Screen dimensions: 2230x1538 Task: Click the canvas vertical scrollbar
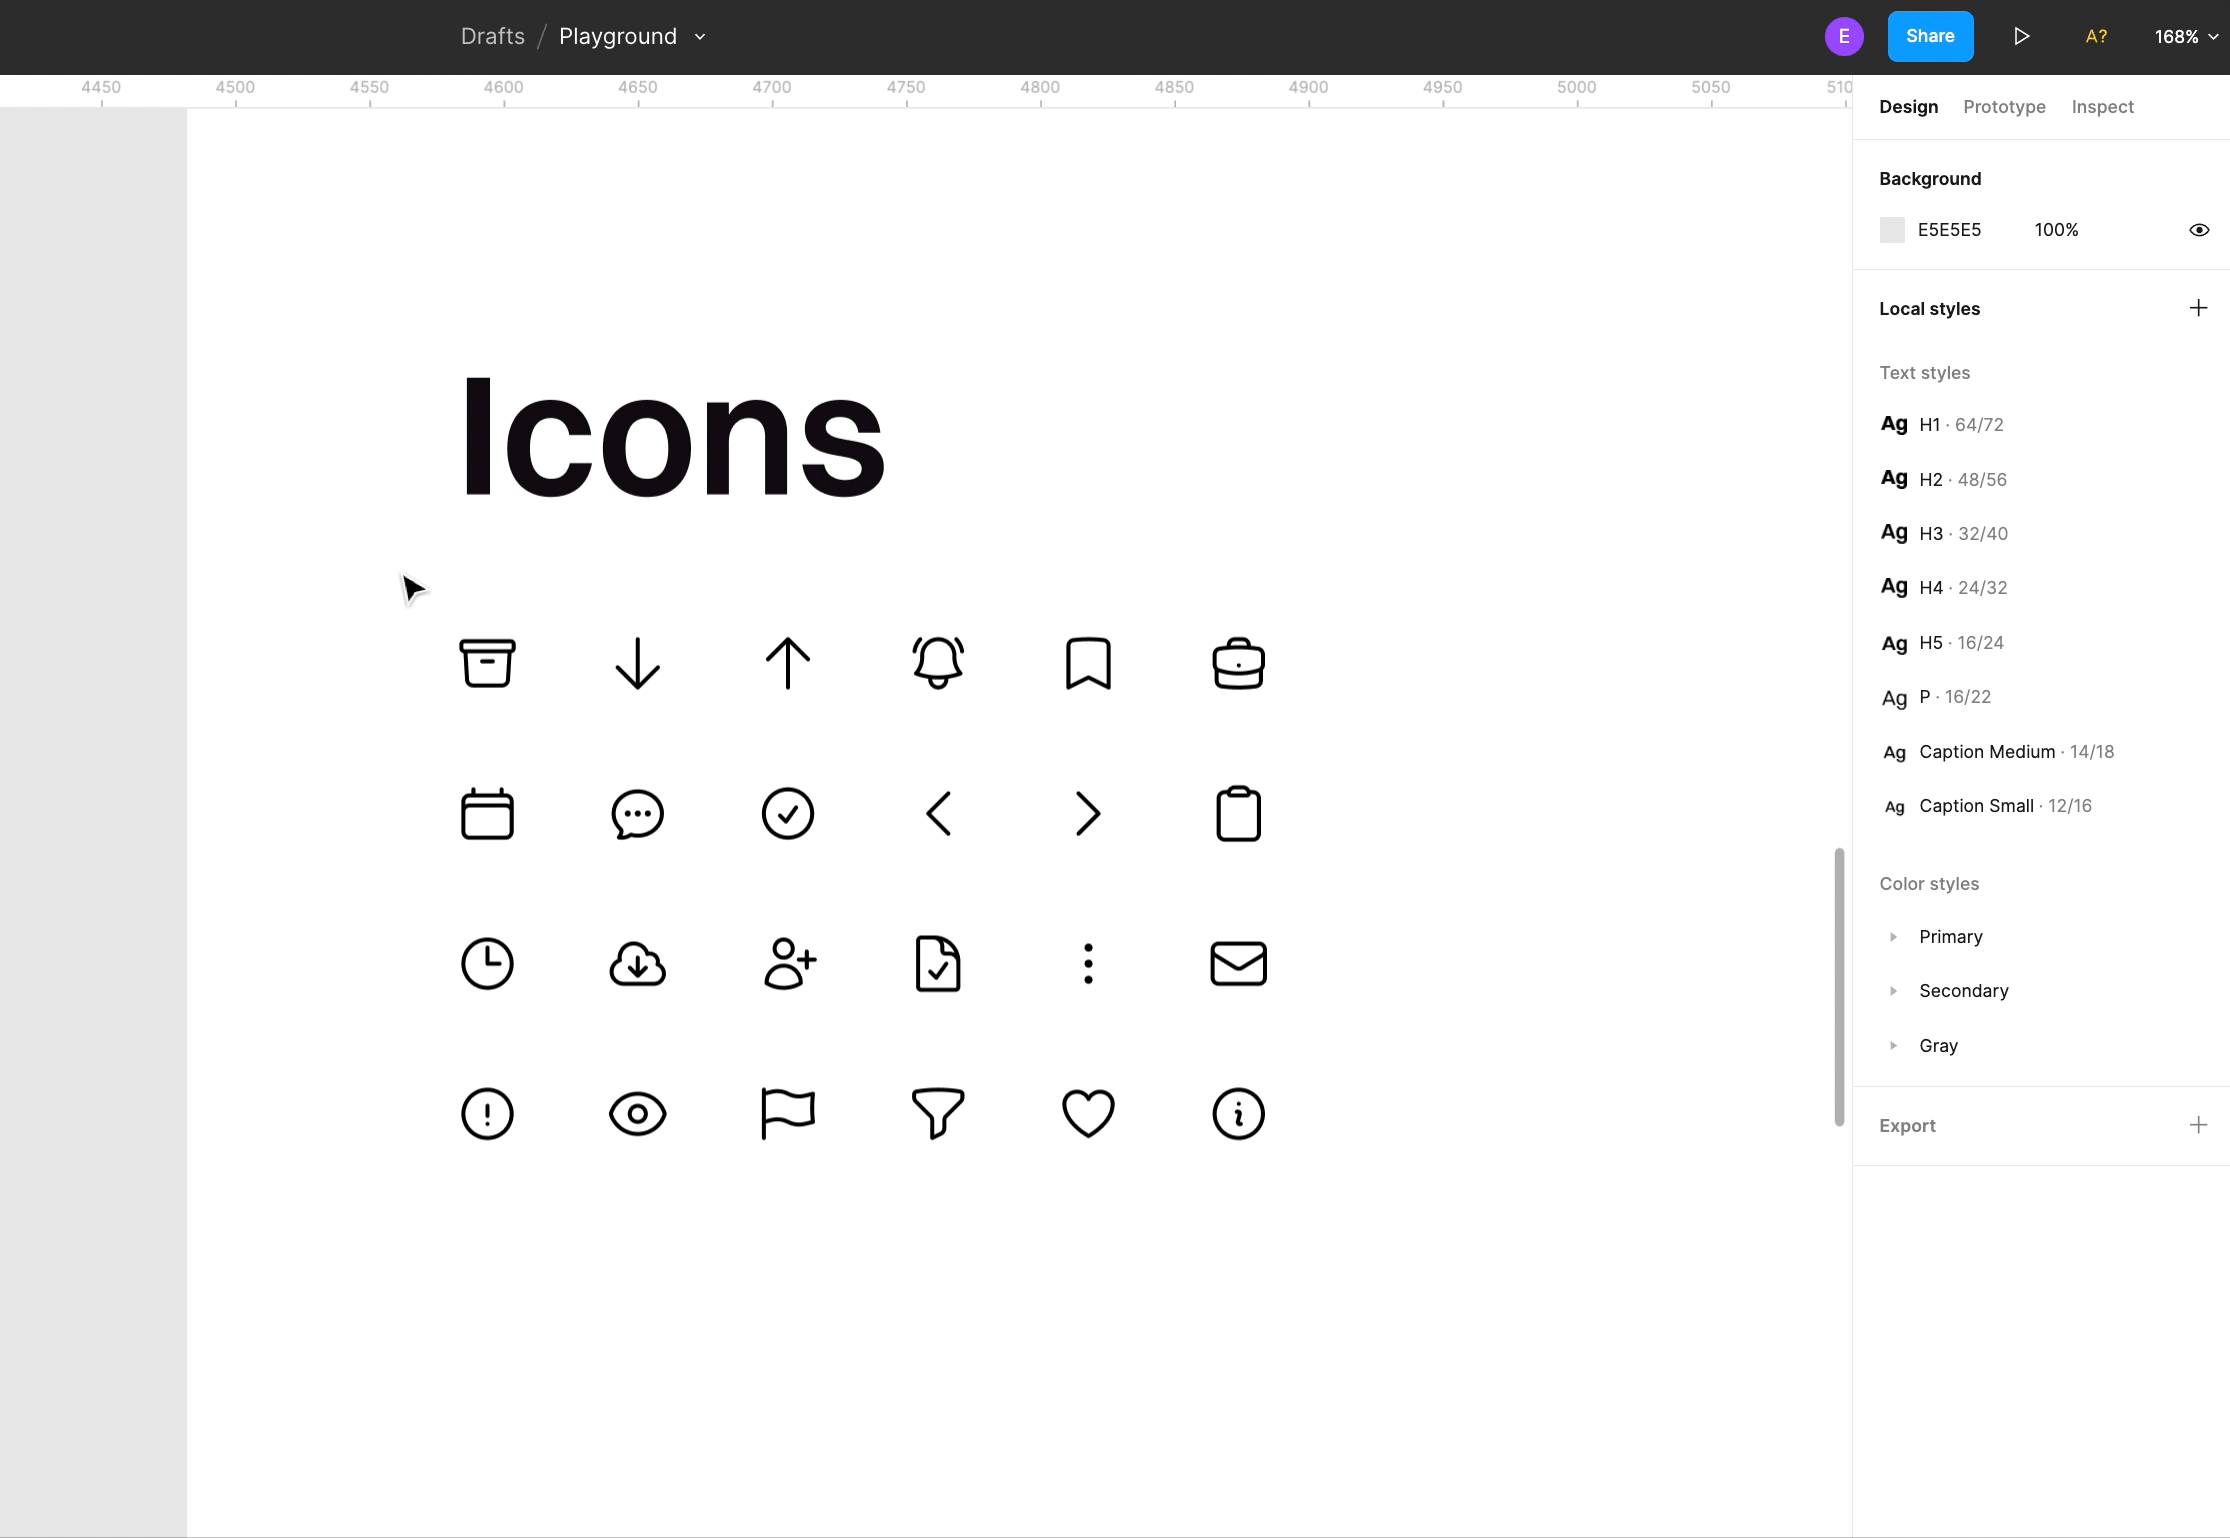(x=1838, y=987)
